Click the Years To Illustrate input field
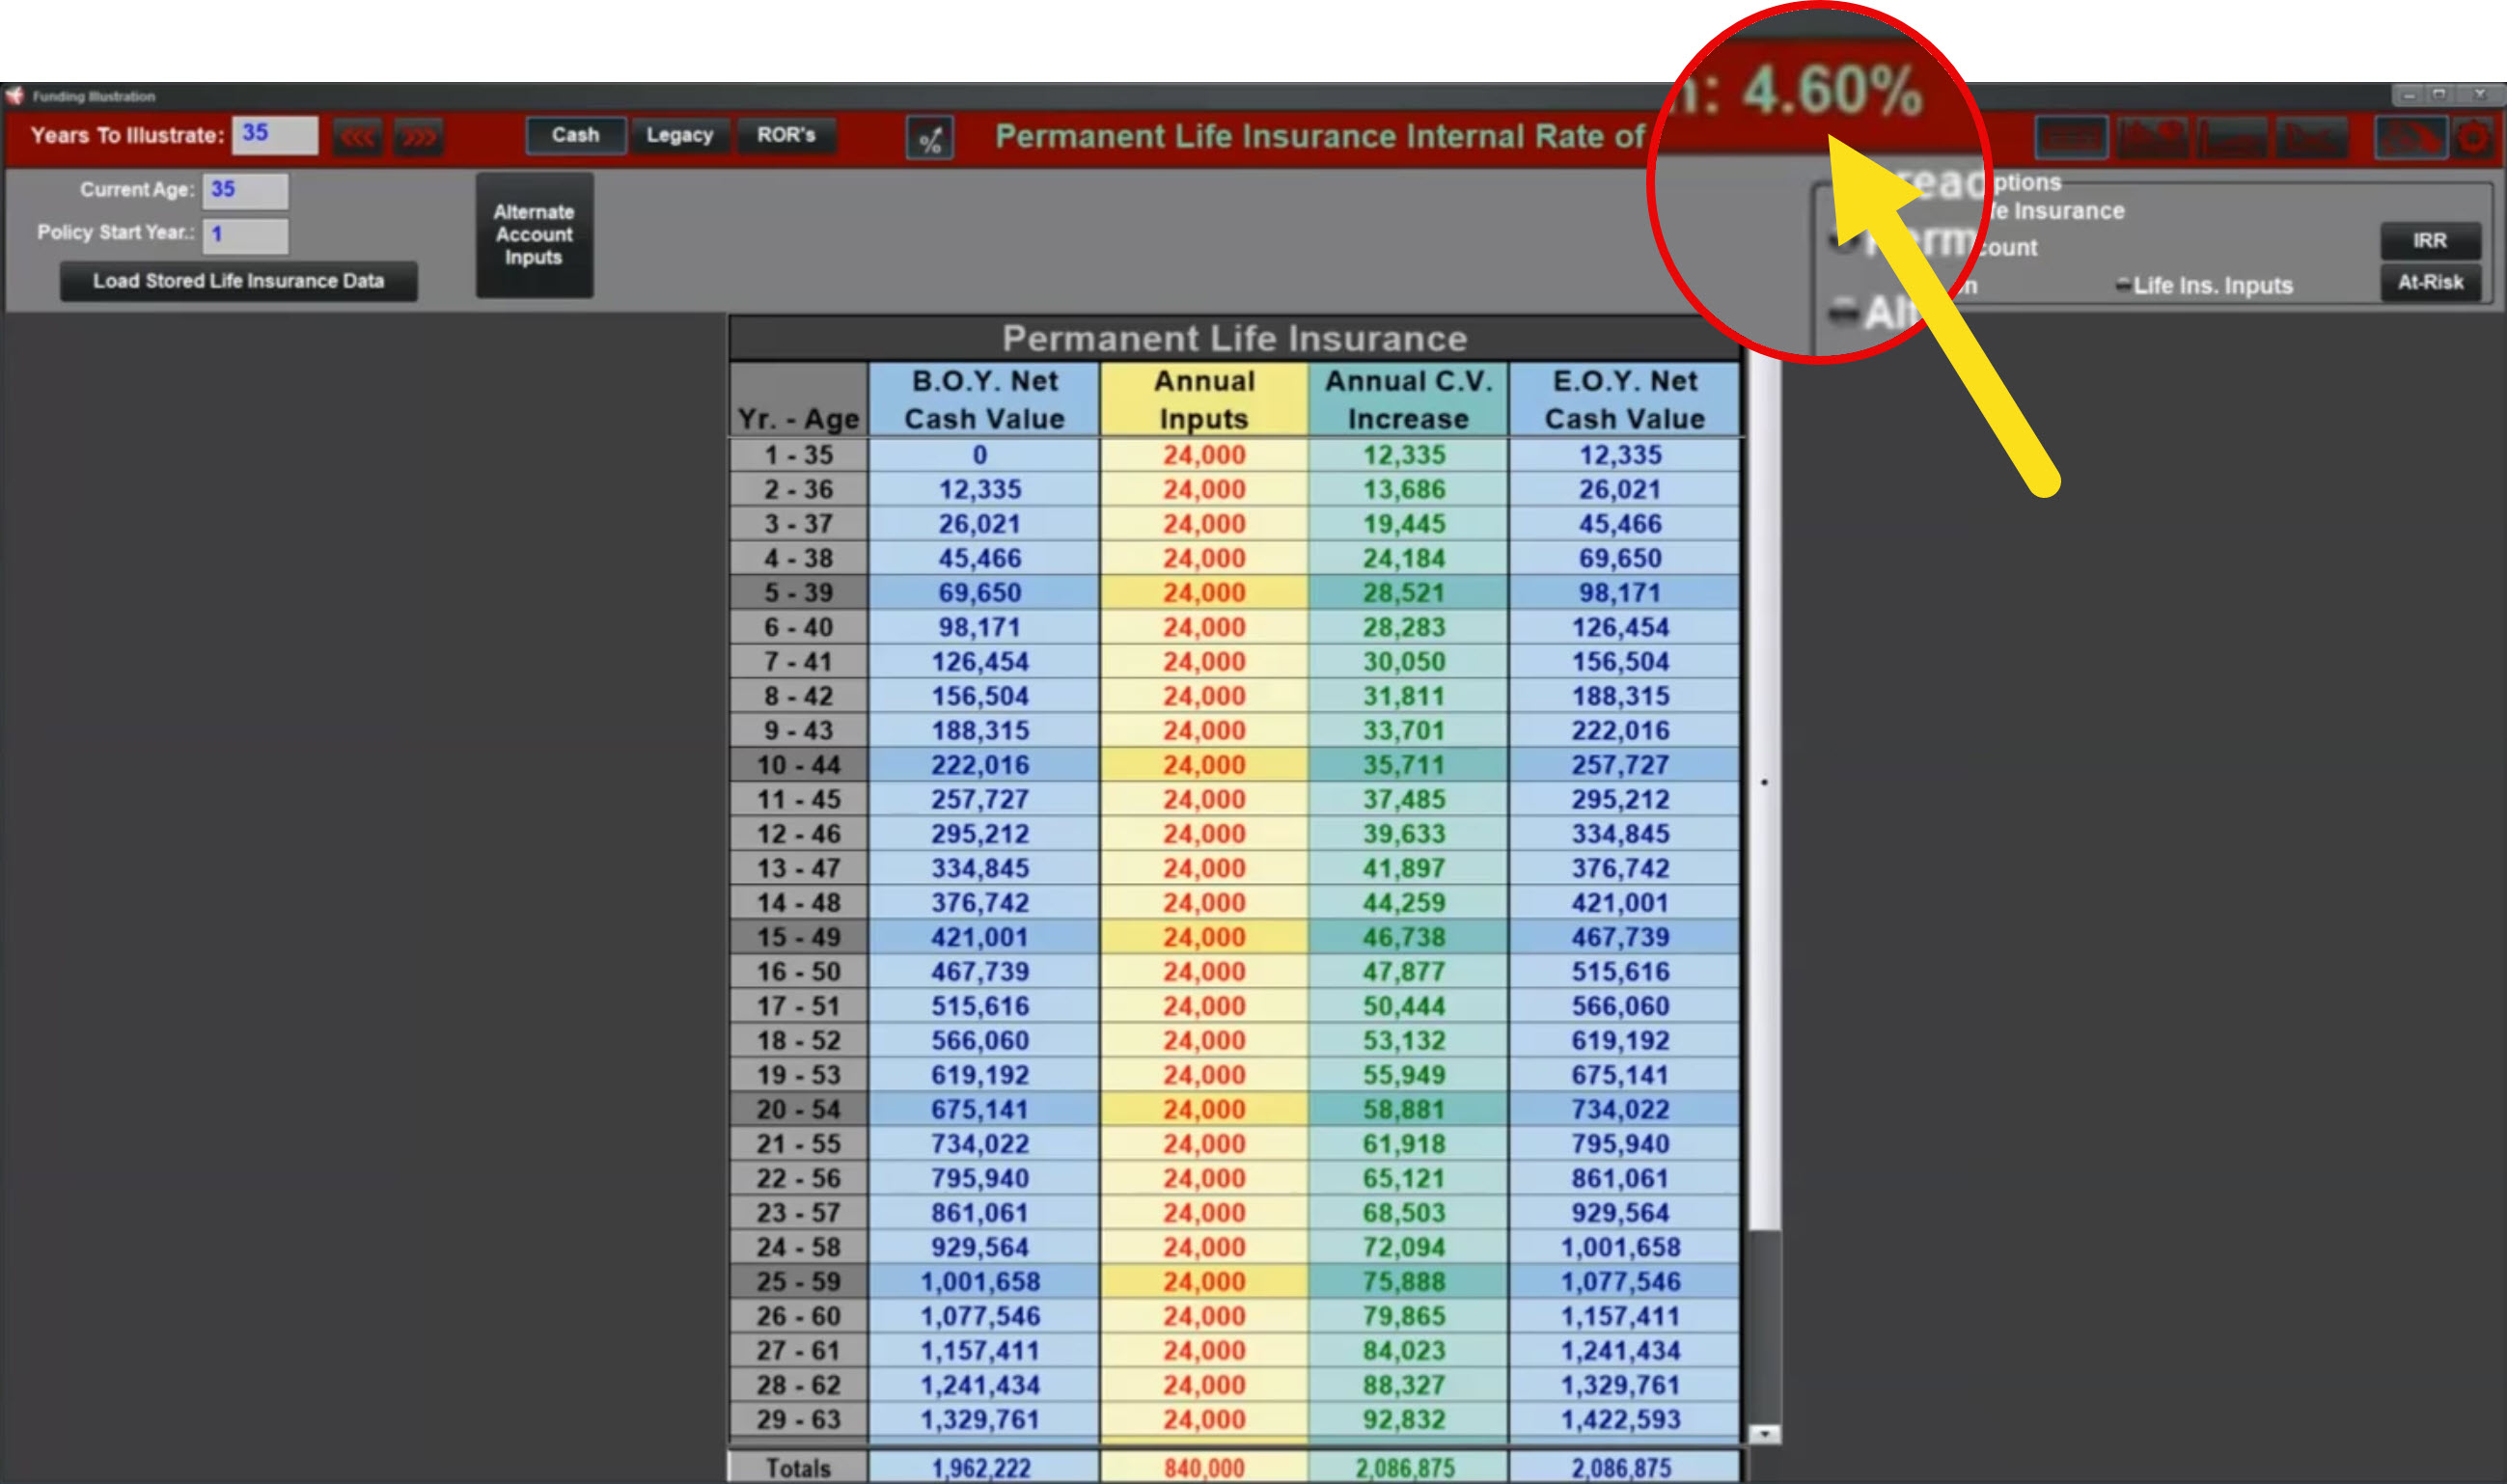Viewport: 2507px width, 1484px height. click(275, 135)
